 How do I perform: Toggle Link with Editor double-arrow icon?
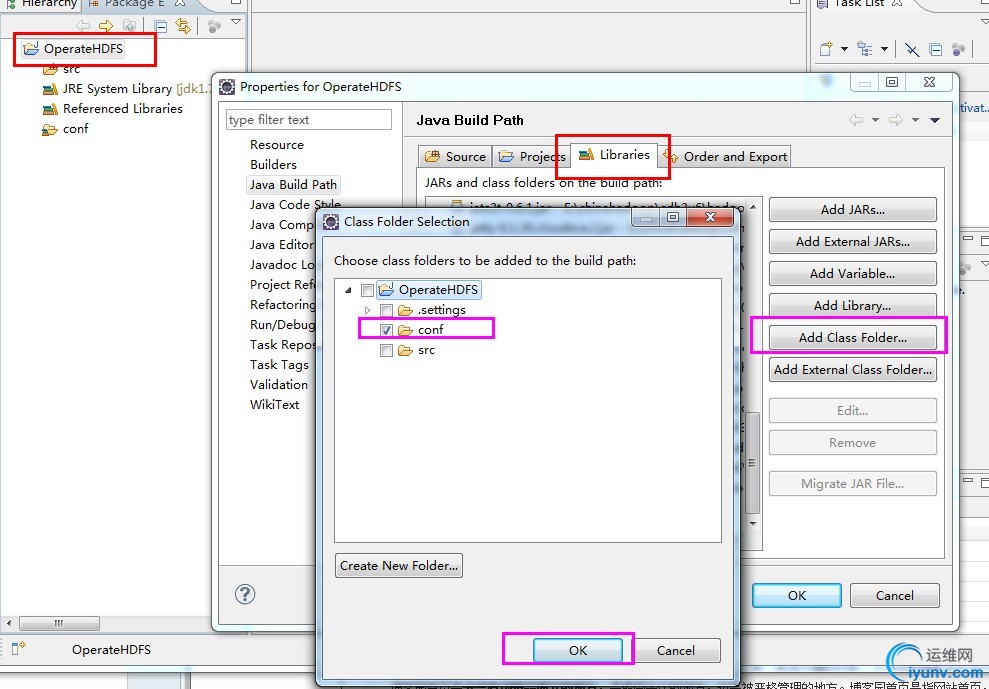coord(183,26)
